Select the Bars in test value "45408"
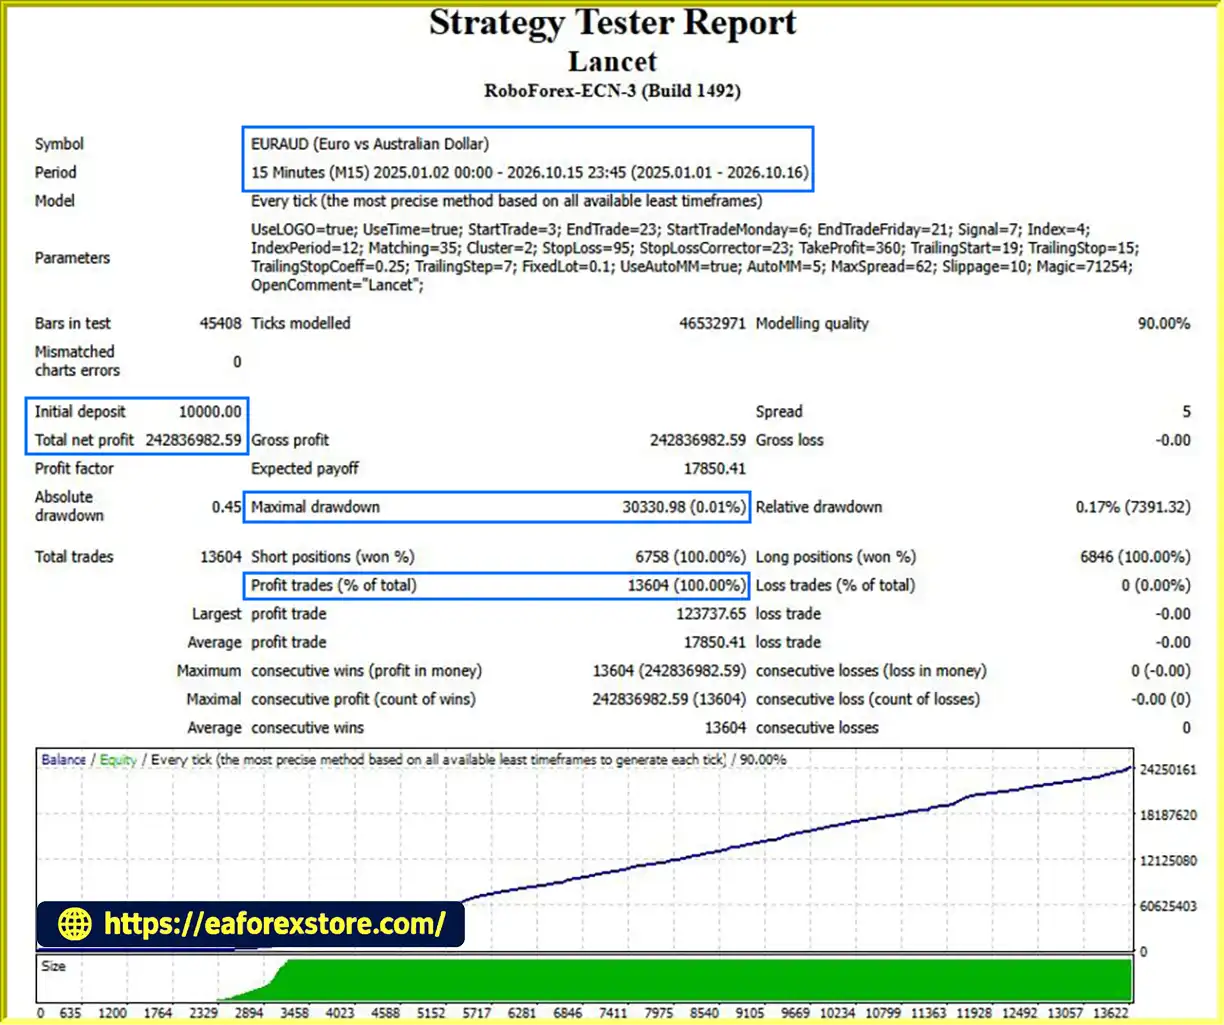1224x1025 pixels. 220,323
